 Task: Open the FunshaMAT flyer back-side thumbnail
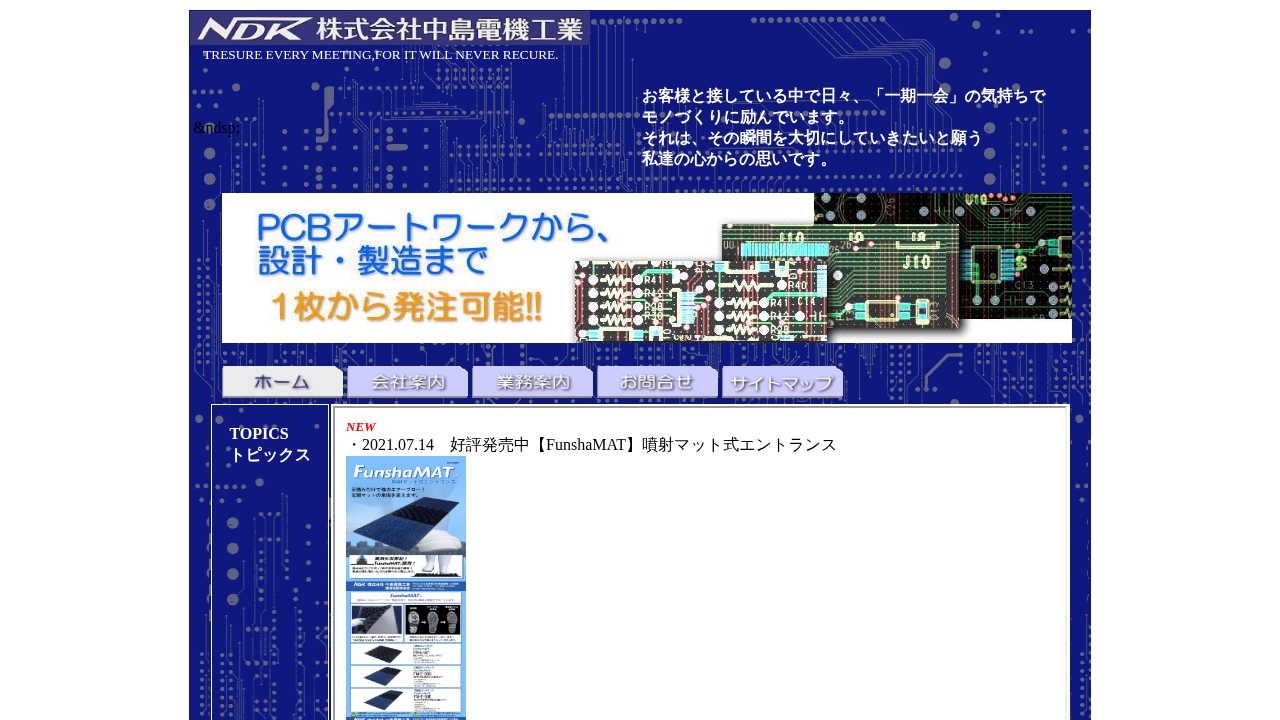click(x=405, y=655)
